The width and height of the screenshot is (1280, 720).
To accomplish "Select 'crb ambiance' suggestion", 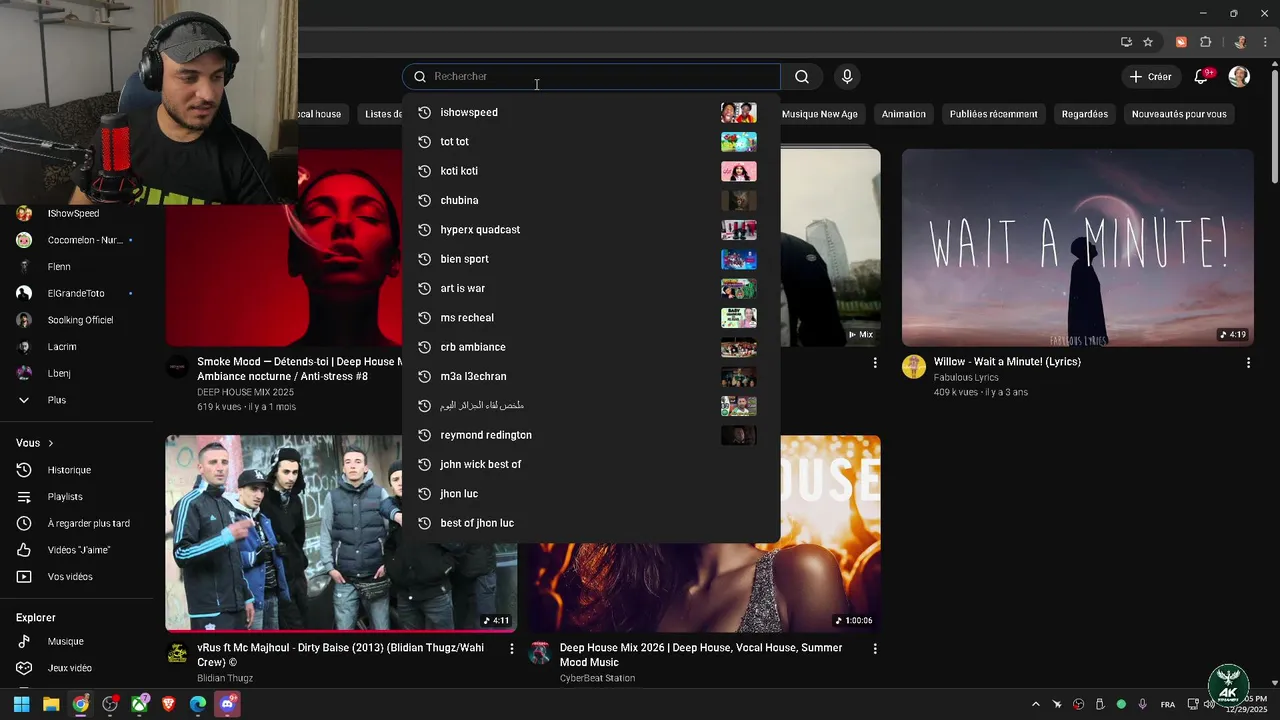I will pos(592,347).
